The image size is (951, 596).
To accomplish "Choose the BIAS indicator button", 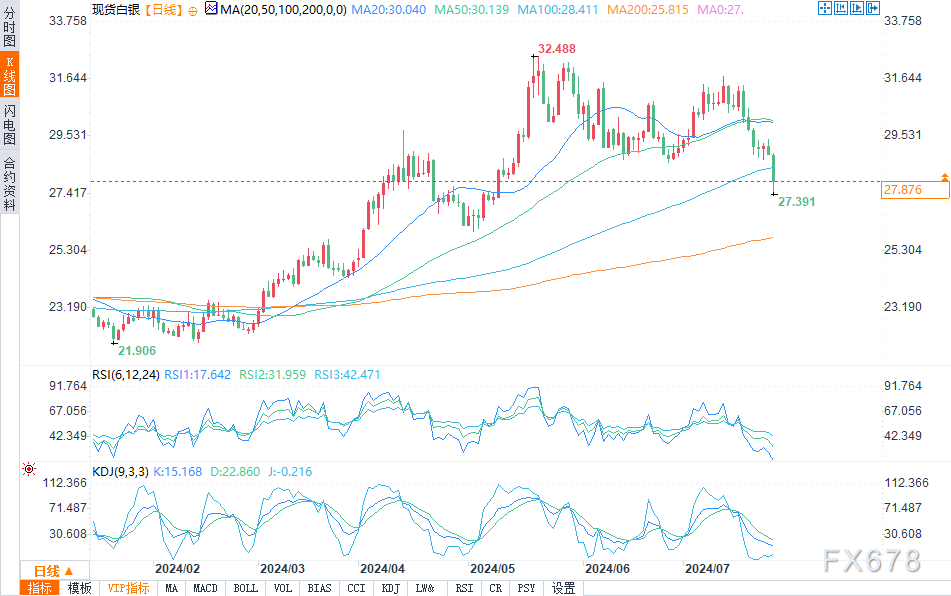I will point(320,588).
